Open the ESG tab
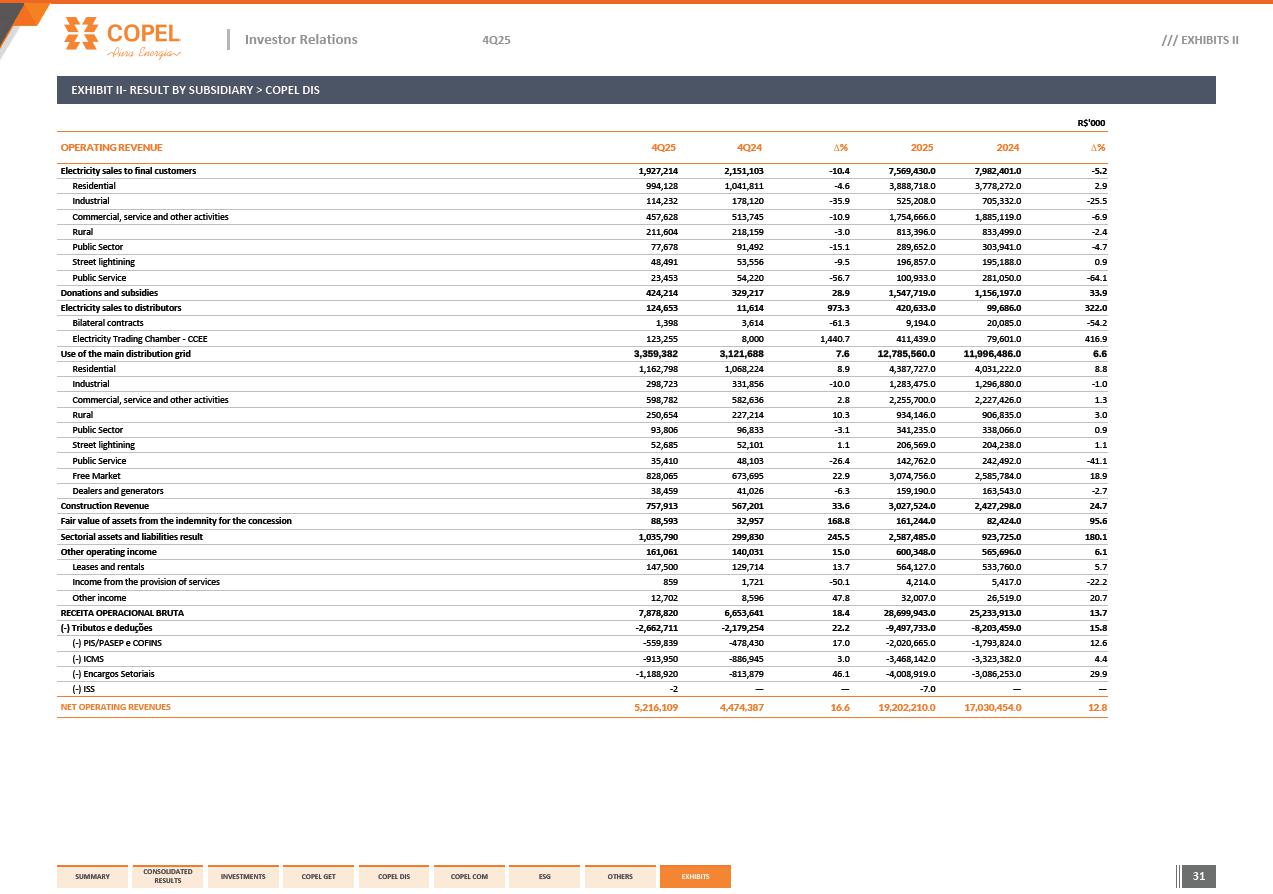 544,877
